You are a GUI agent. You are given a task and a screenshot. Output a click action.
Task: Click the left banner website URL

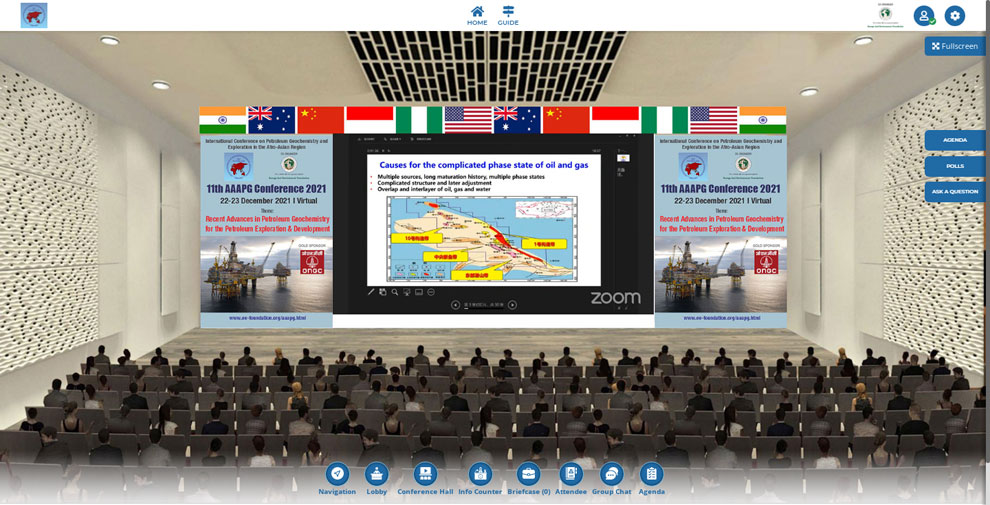(x=267, y=318)
